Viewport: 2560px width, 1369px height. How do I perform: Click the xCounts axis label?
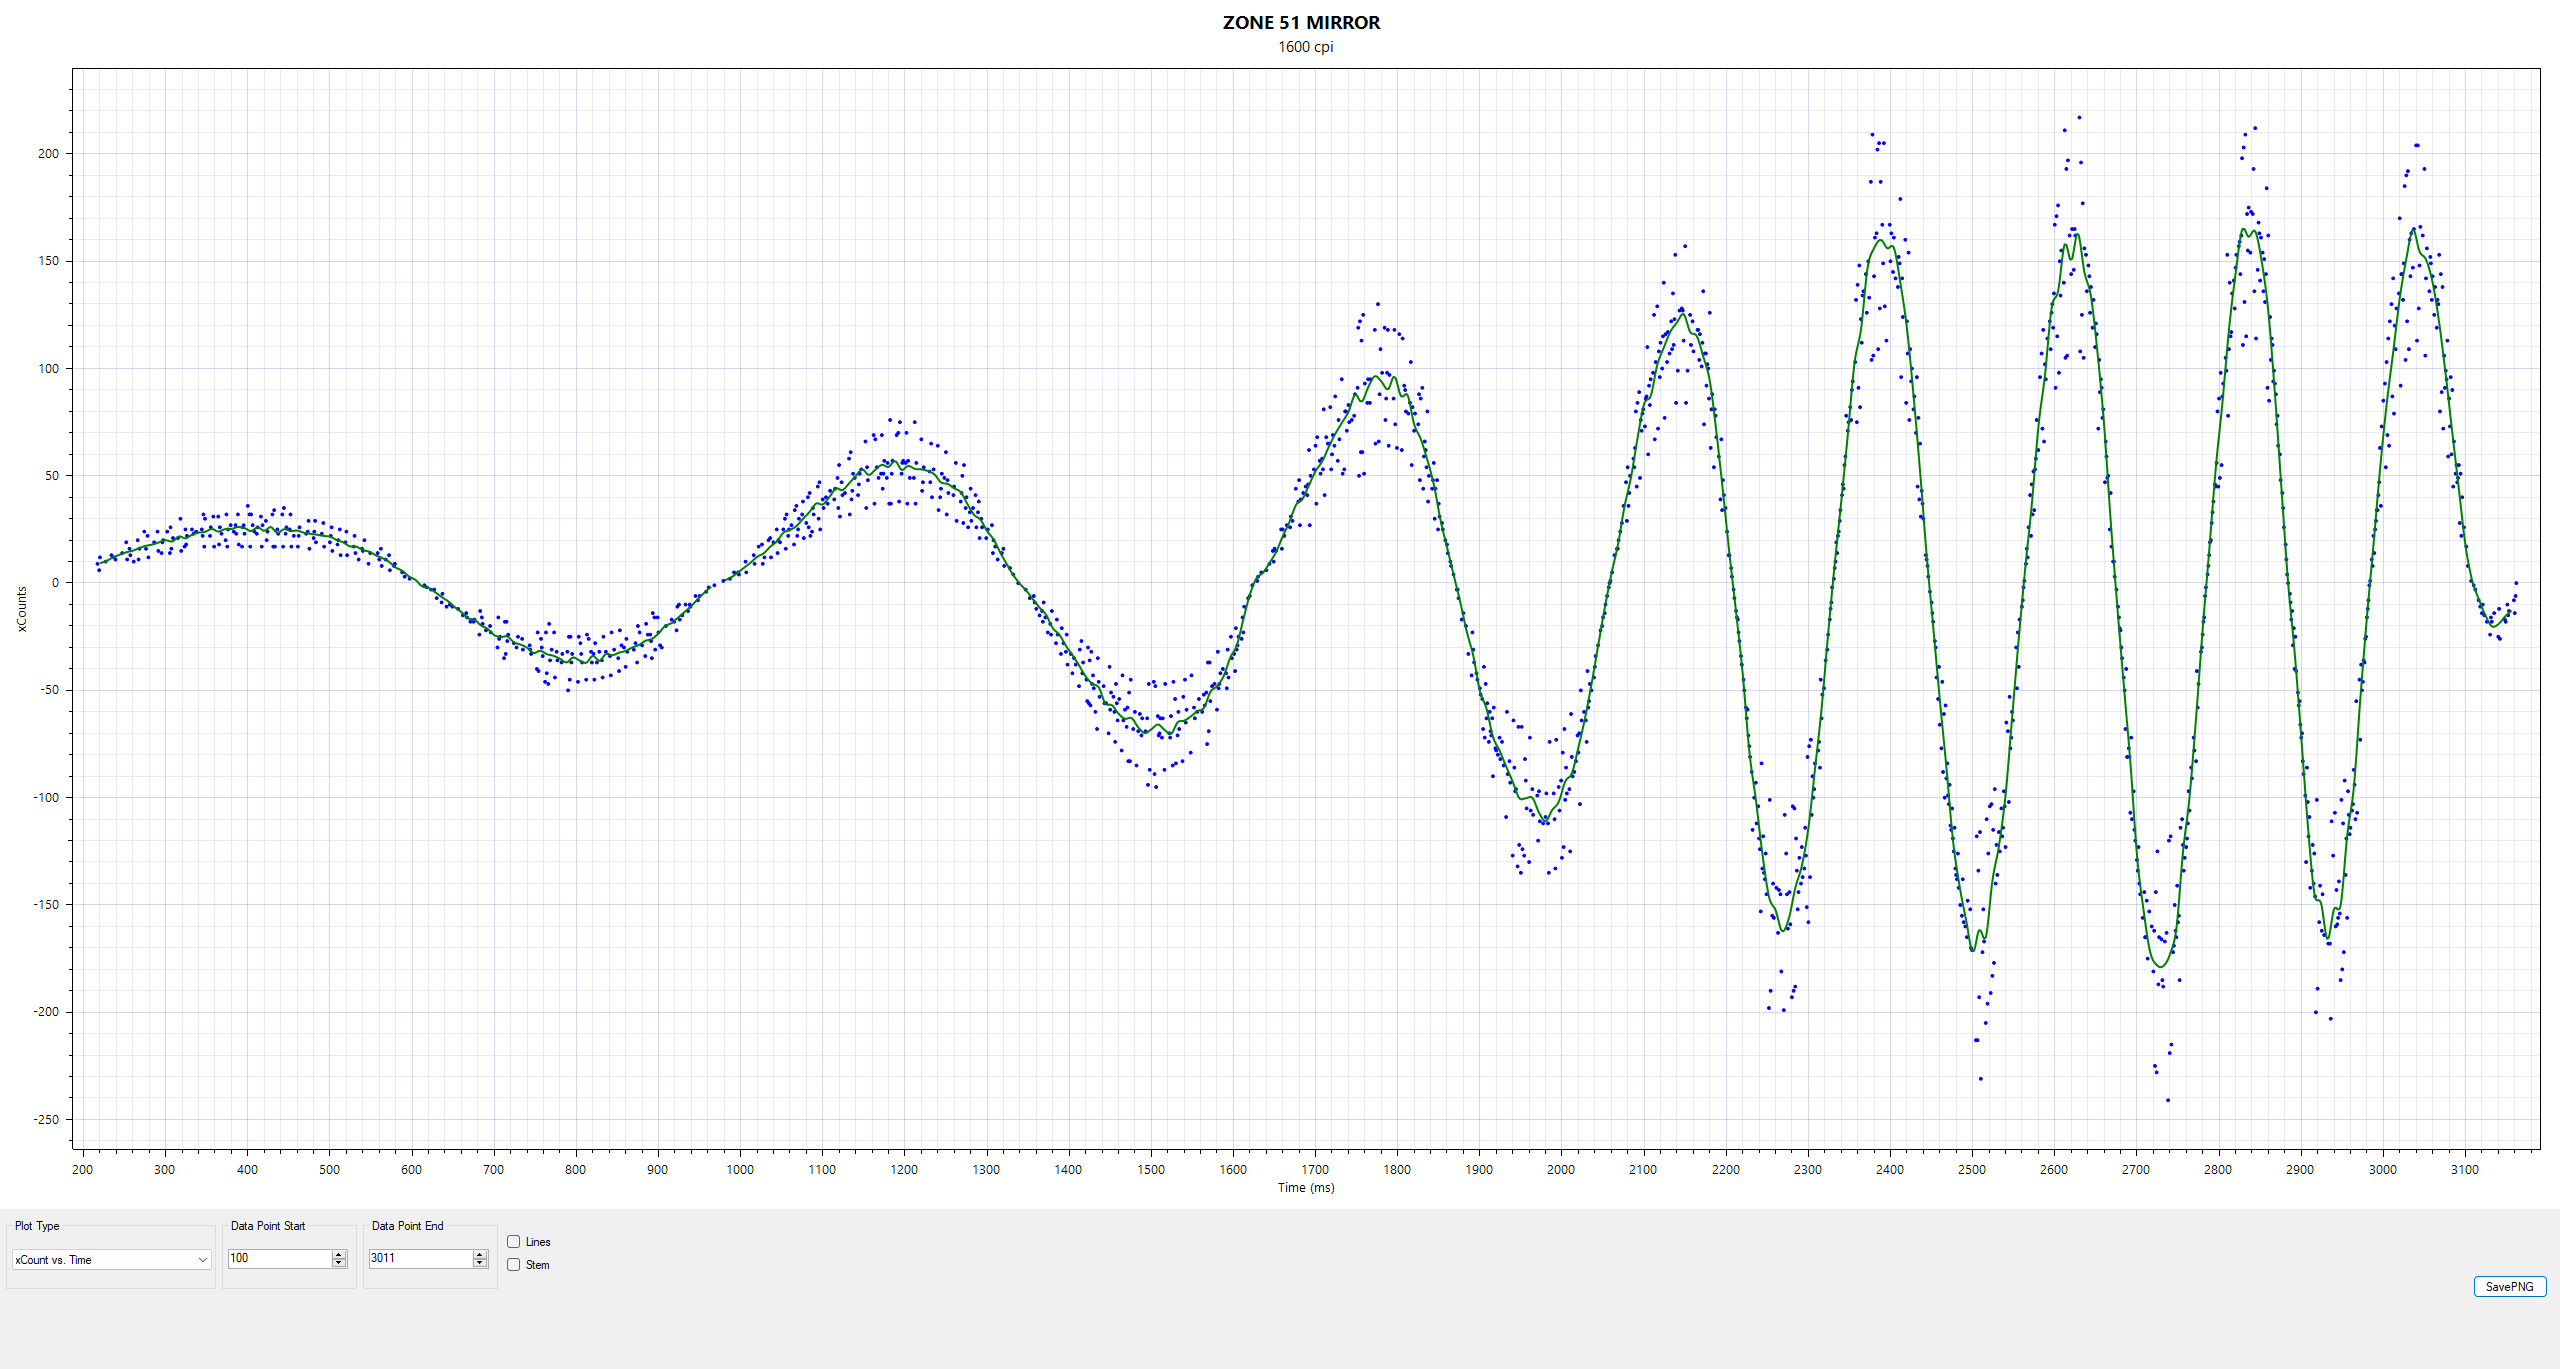point(22,609)
